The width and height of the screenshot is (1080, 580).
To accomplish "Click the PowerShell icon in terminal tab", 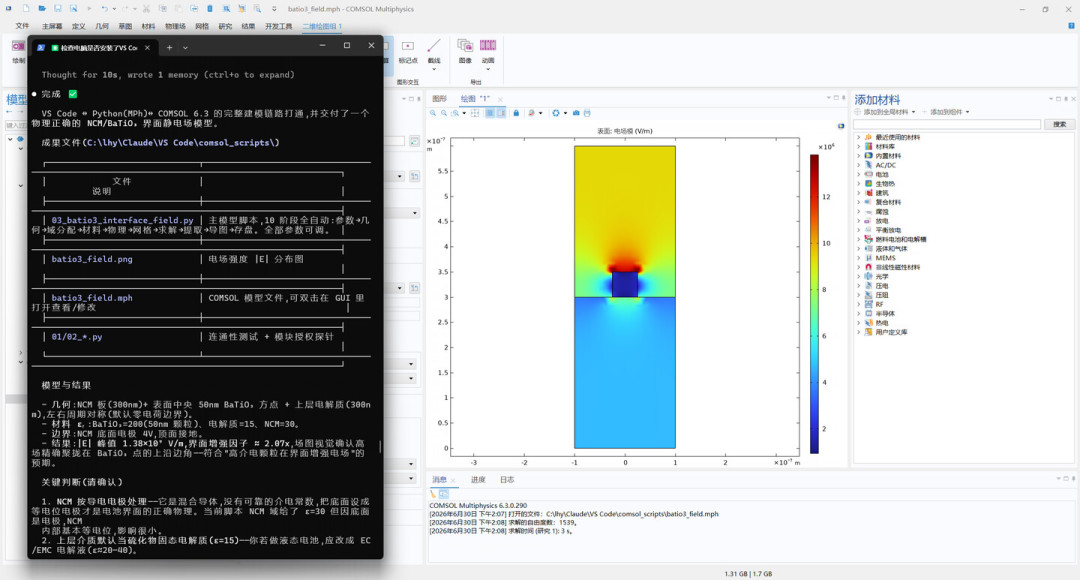I will [41, 48].
